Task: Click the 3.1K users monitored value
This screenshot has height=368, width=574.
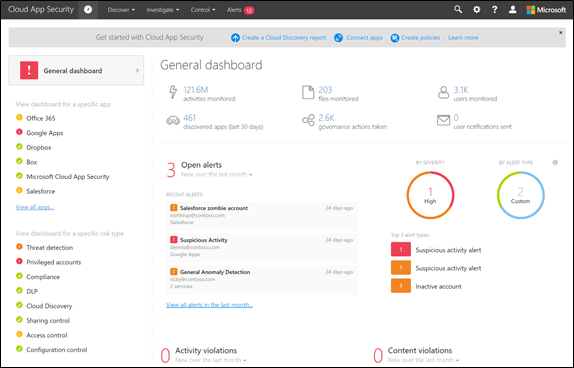Action: [461, 90]
